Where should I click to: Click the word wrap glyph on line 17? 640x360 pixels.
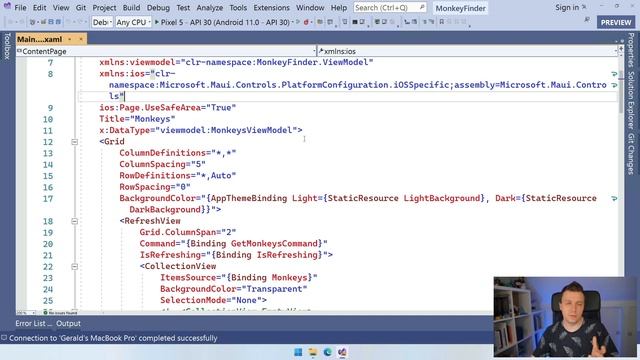click(614, 198)
